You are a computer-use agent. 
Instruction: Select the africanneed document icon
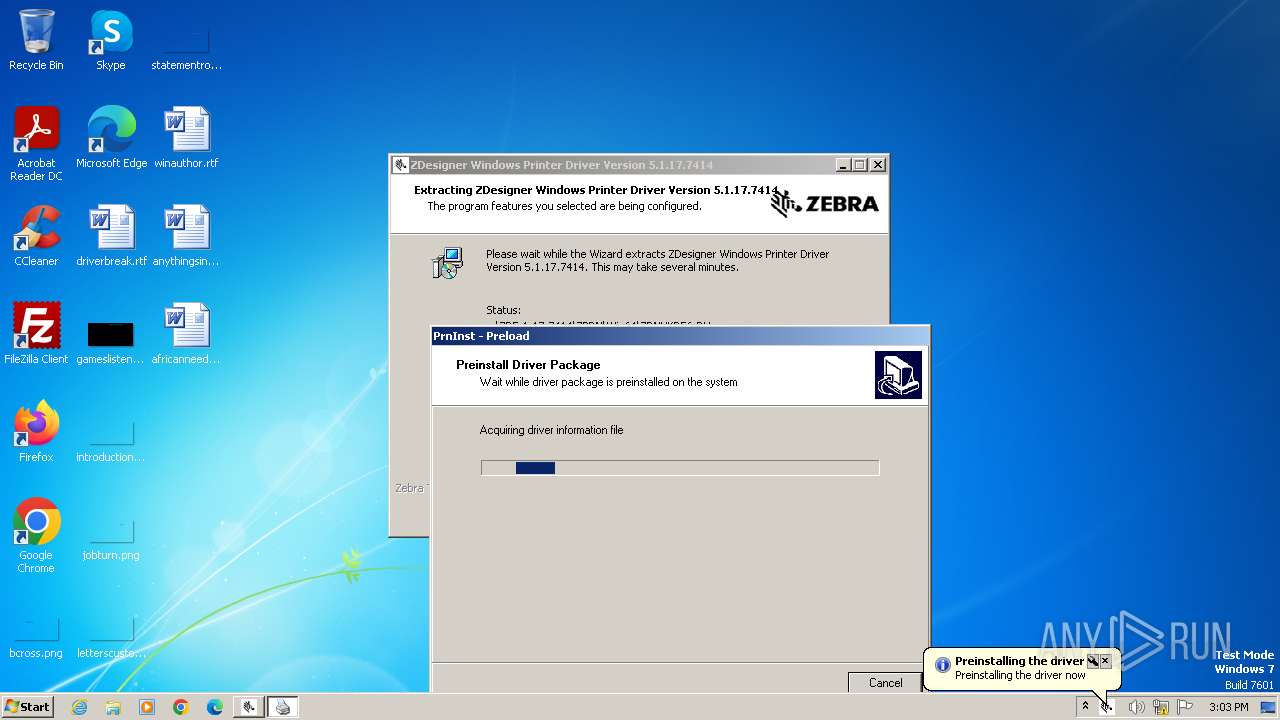point(186,334)
